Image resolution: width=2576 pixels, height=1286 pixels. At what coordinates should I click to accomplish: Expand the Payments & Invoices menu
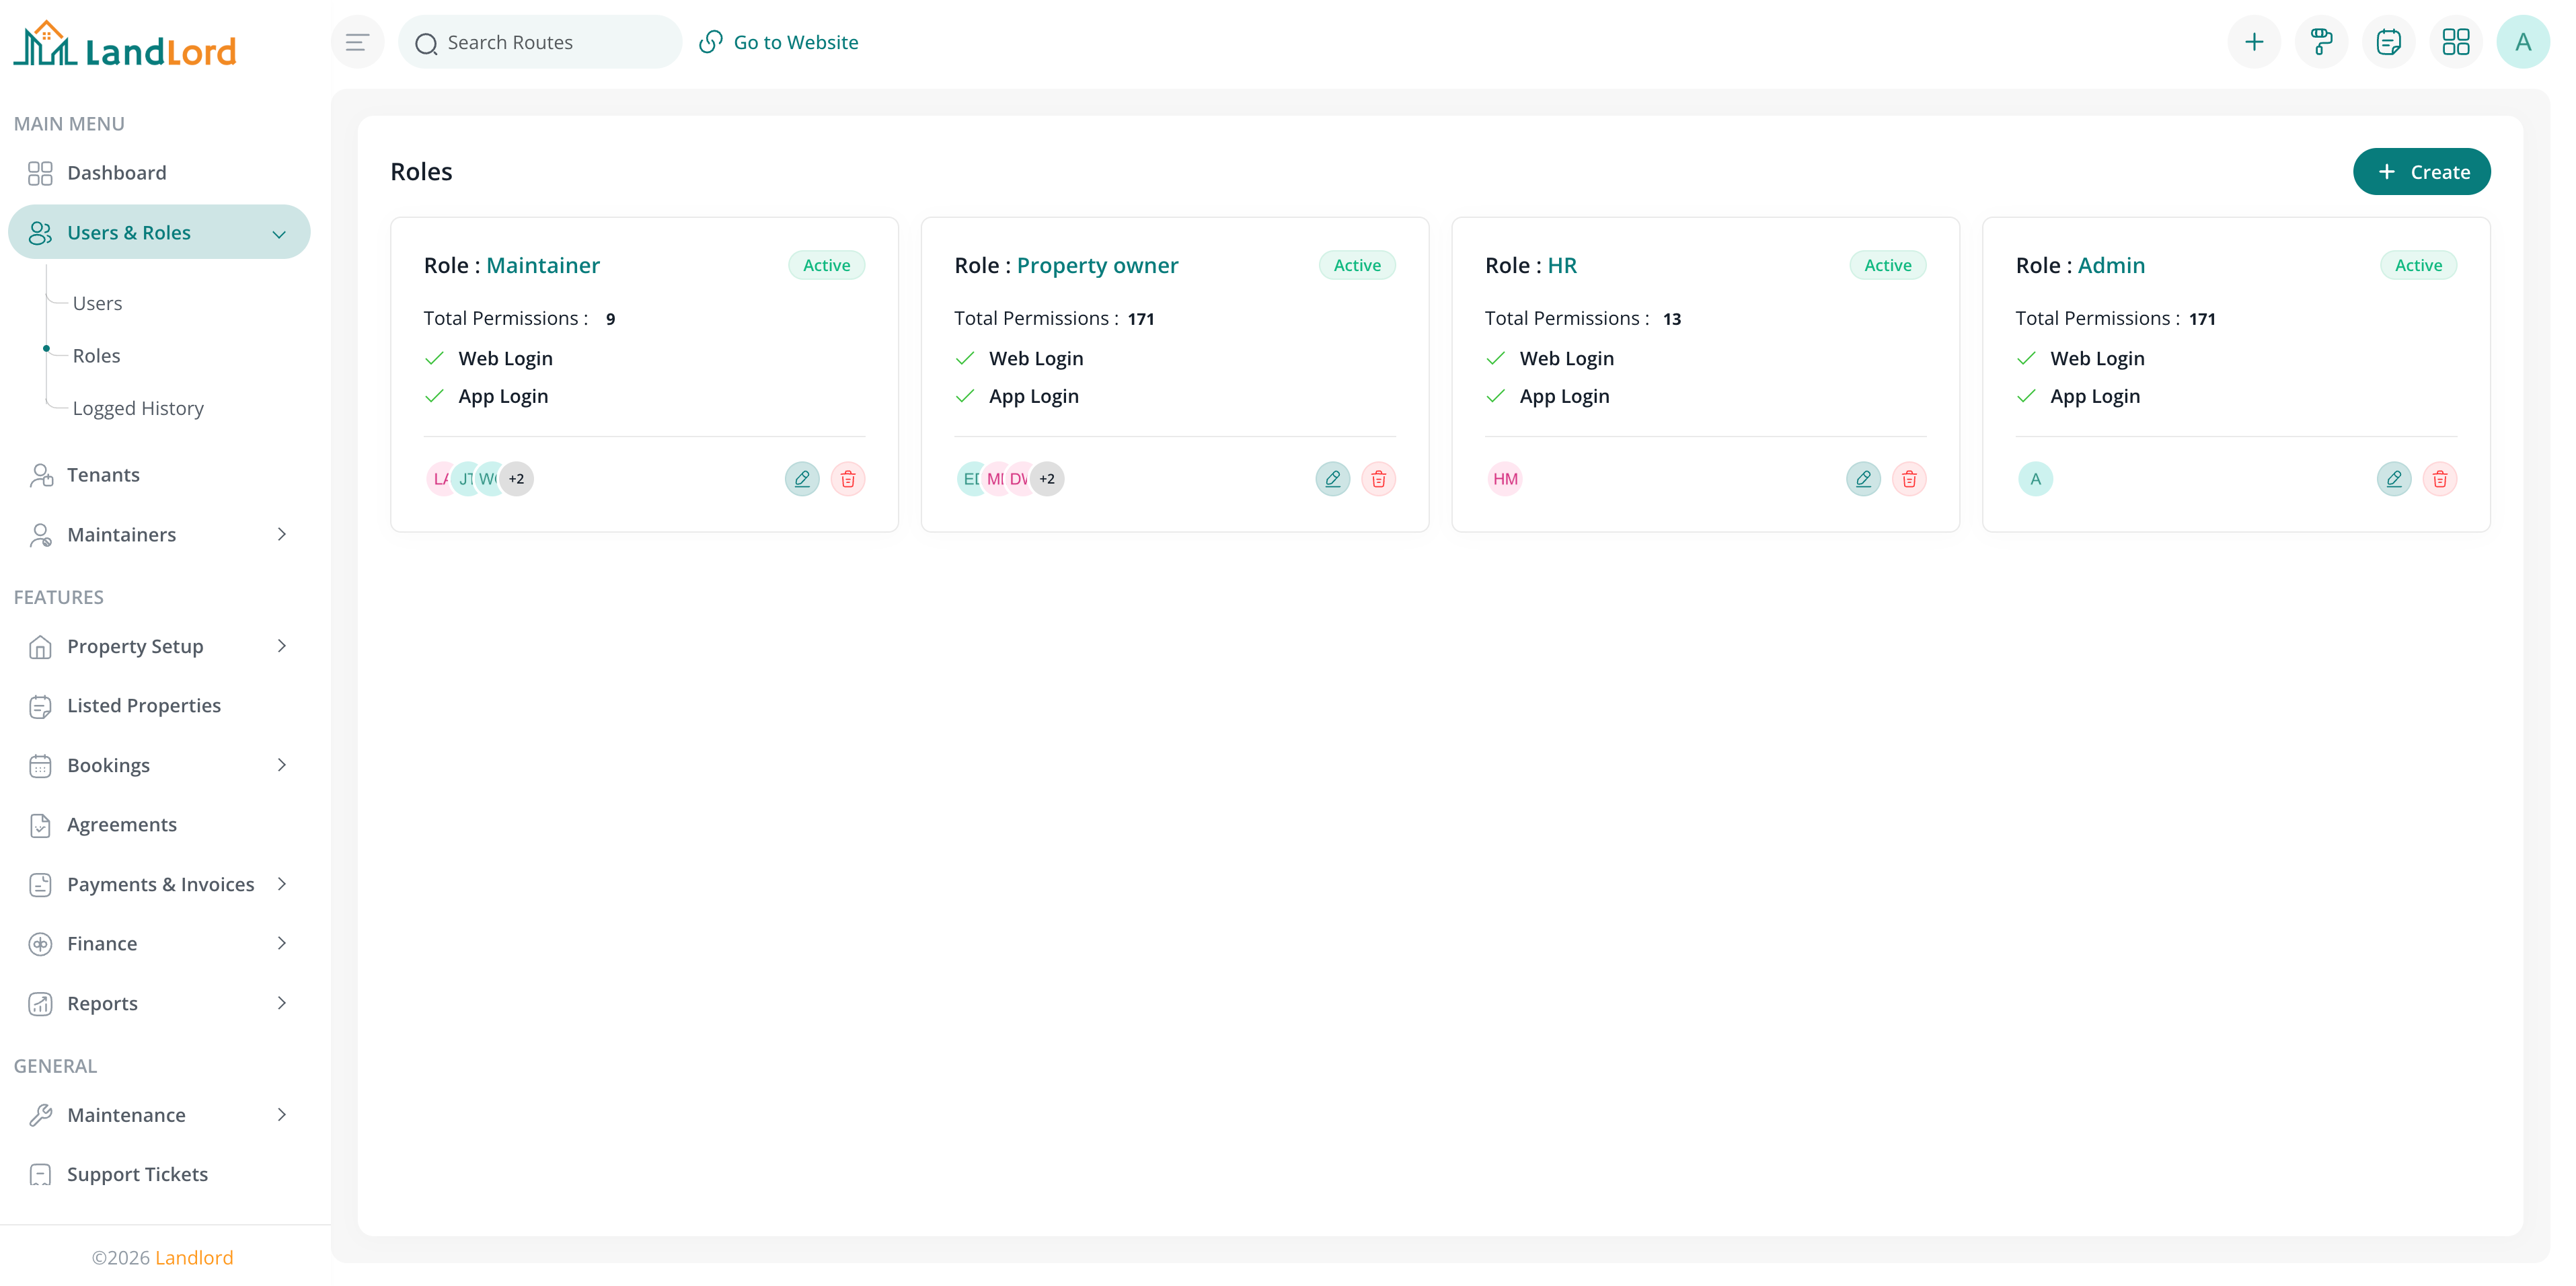pyautogui.click(x=160, y=884)
